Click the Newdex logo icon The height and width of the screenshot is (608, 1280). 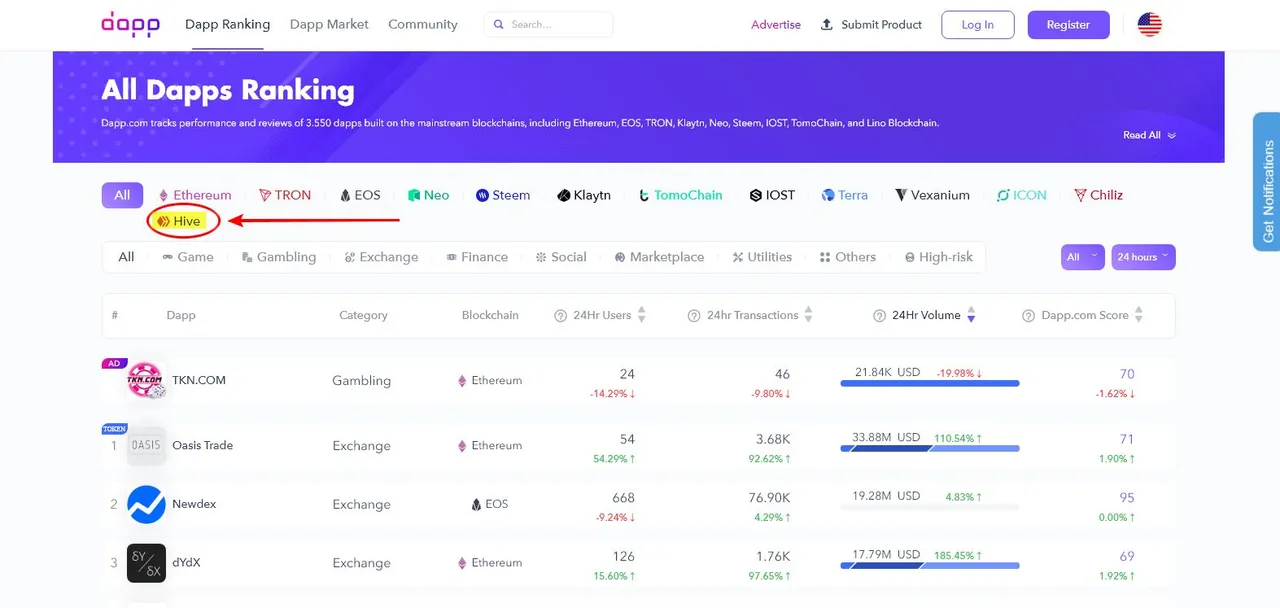click(x=146, y=504)
